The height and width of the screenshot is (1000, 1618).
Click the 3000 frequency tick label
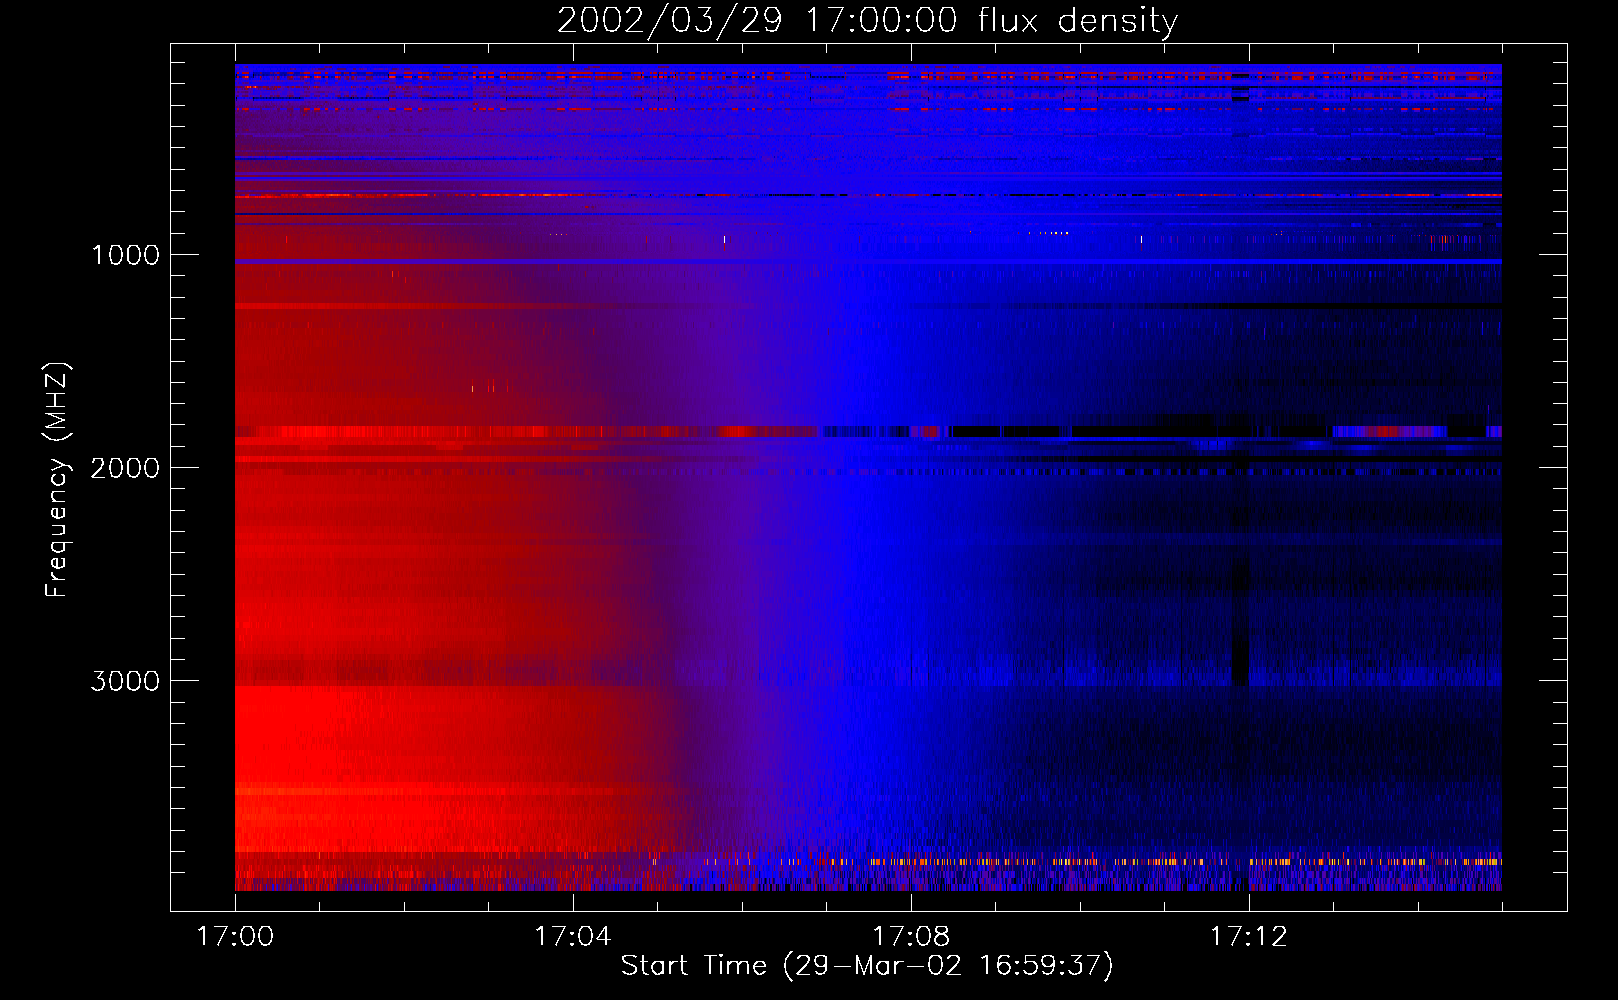tap(125, 681)
